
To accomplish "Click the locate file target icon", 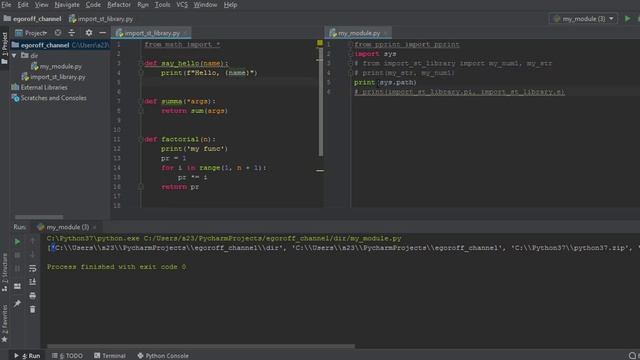I will [x=58, y=33].
